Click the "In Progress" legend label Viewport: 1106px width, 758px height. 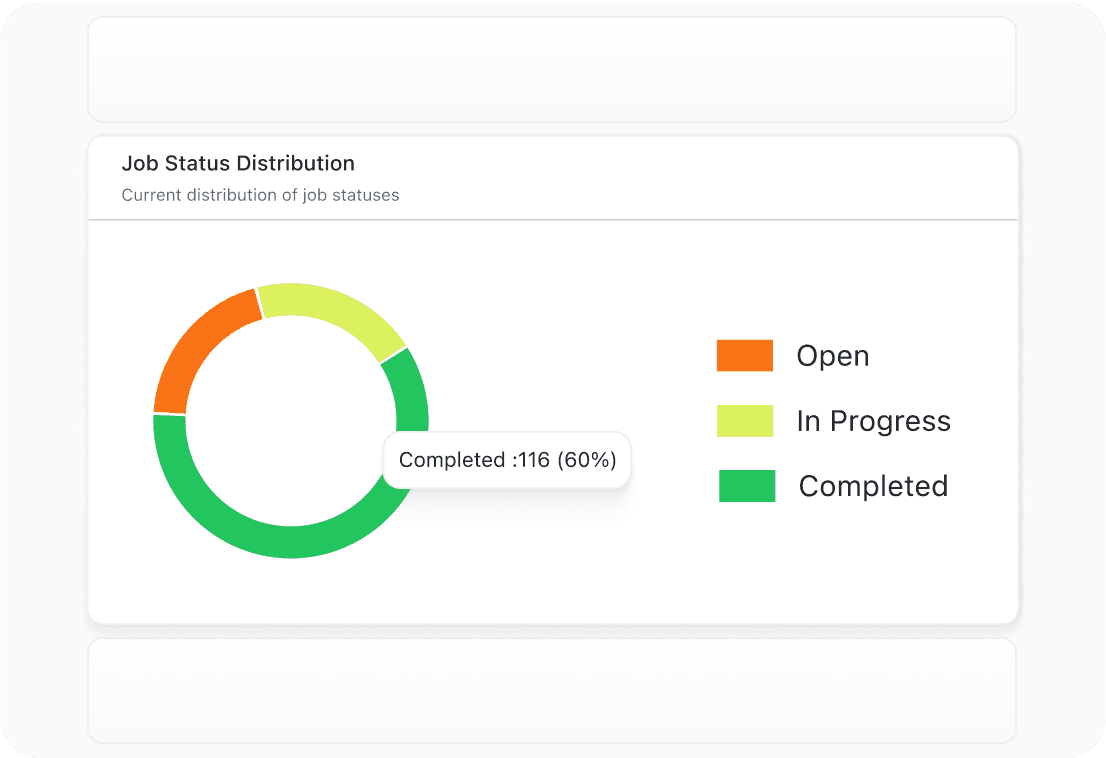pyautogui.click(x=873, y=421)
